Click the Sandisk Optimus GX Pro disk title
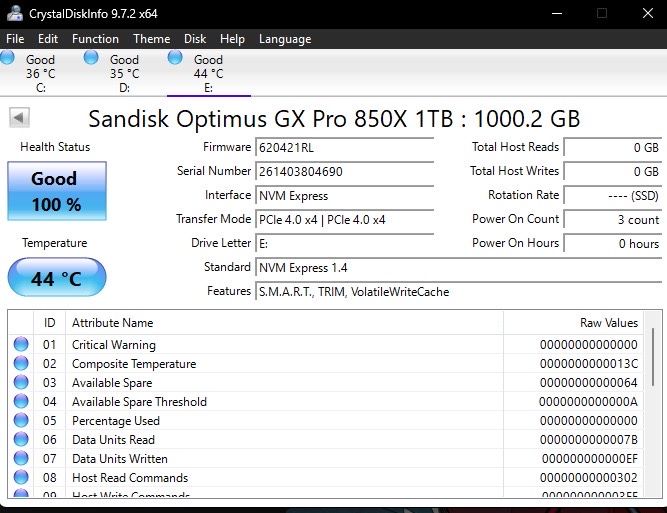667x513 pixels. 334,119
